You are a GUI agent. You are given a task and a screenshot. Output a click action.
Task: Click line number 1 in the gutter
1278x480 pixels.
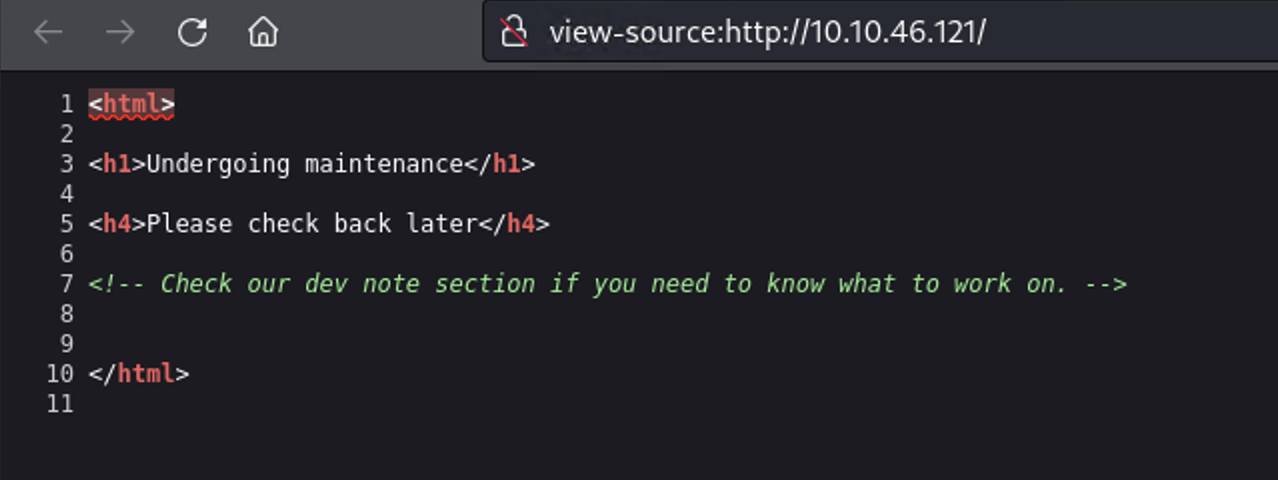[x=66, y=104]
